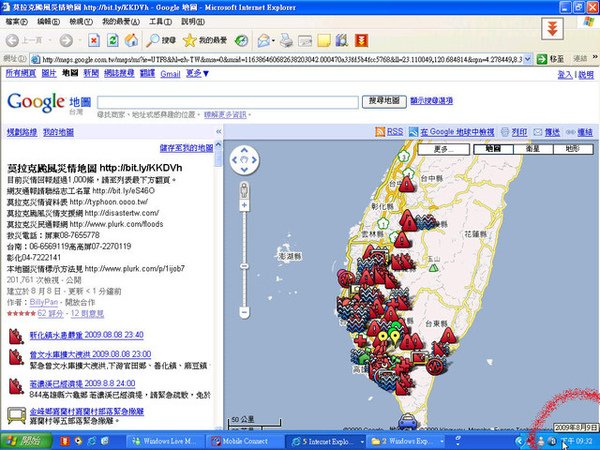Refresh the page with green arrows icon
The height and width of the screenshot is (450, 600).
pyautogui.click(x=112, y=40)
